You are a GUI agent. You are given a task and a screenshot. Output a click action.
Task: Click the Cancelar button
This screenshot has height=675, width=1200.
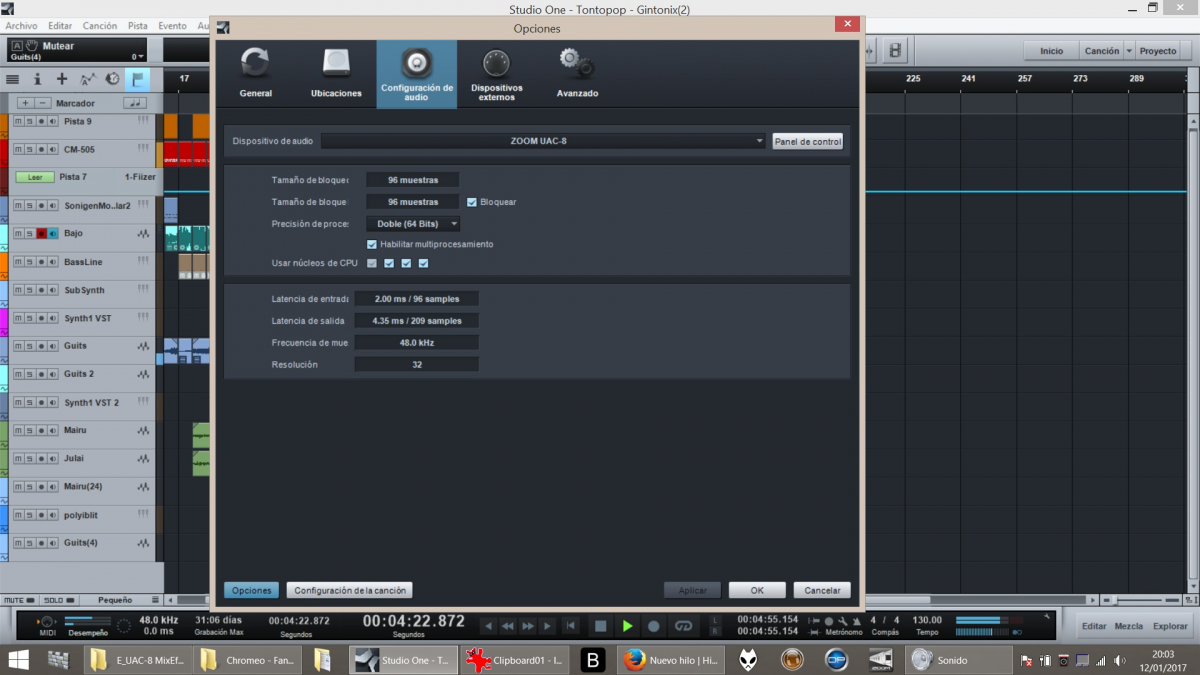click(822, 590)
